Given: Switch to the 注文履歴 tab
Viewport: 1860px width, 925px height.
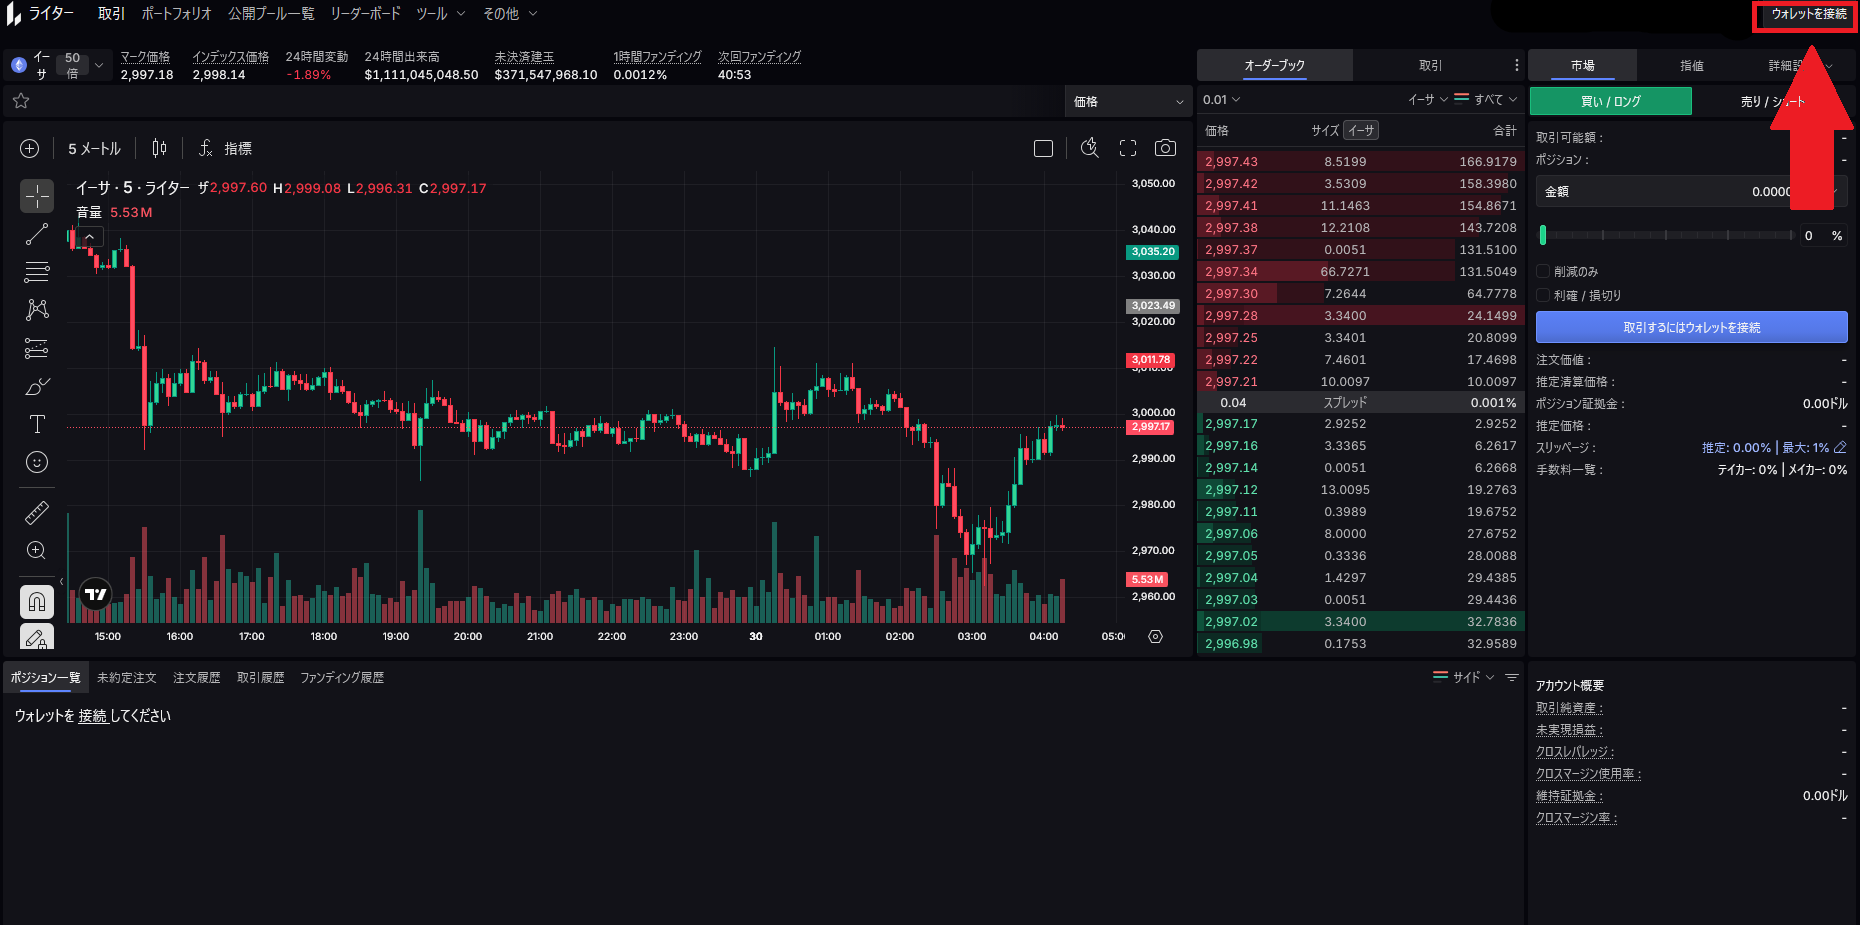Looking at the screenshot, I should (x=196, y=677).
